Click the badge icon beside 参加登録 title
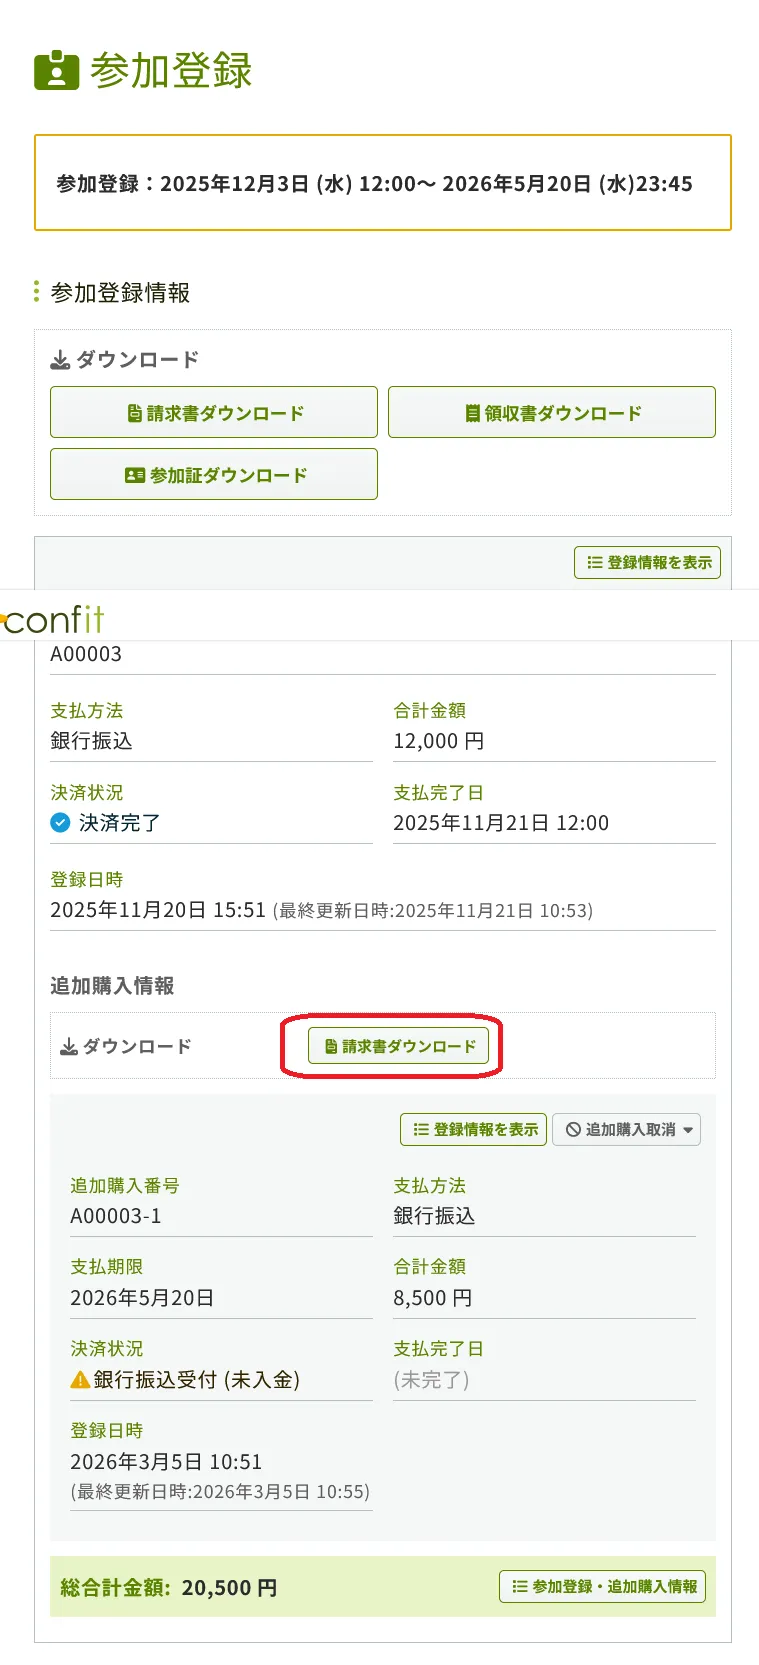 tap(56, 70)
